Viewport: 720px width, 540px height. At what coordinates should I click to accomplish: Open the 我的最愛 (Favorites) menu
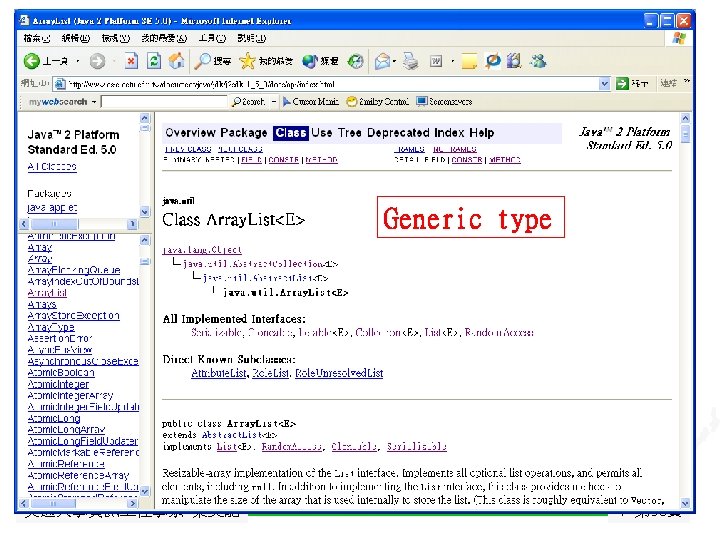pos(164,38)
